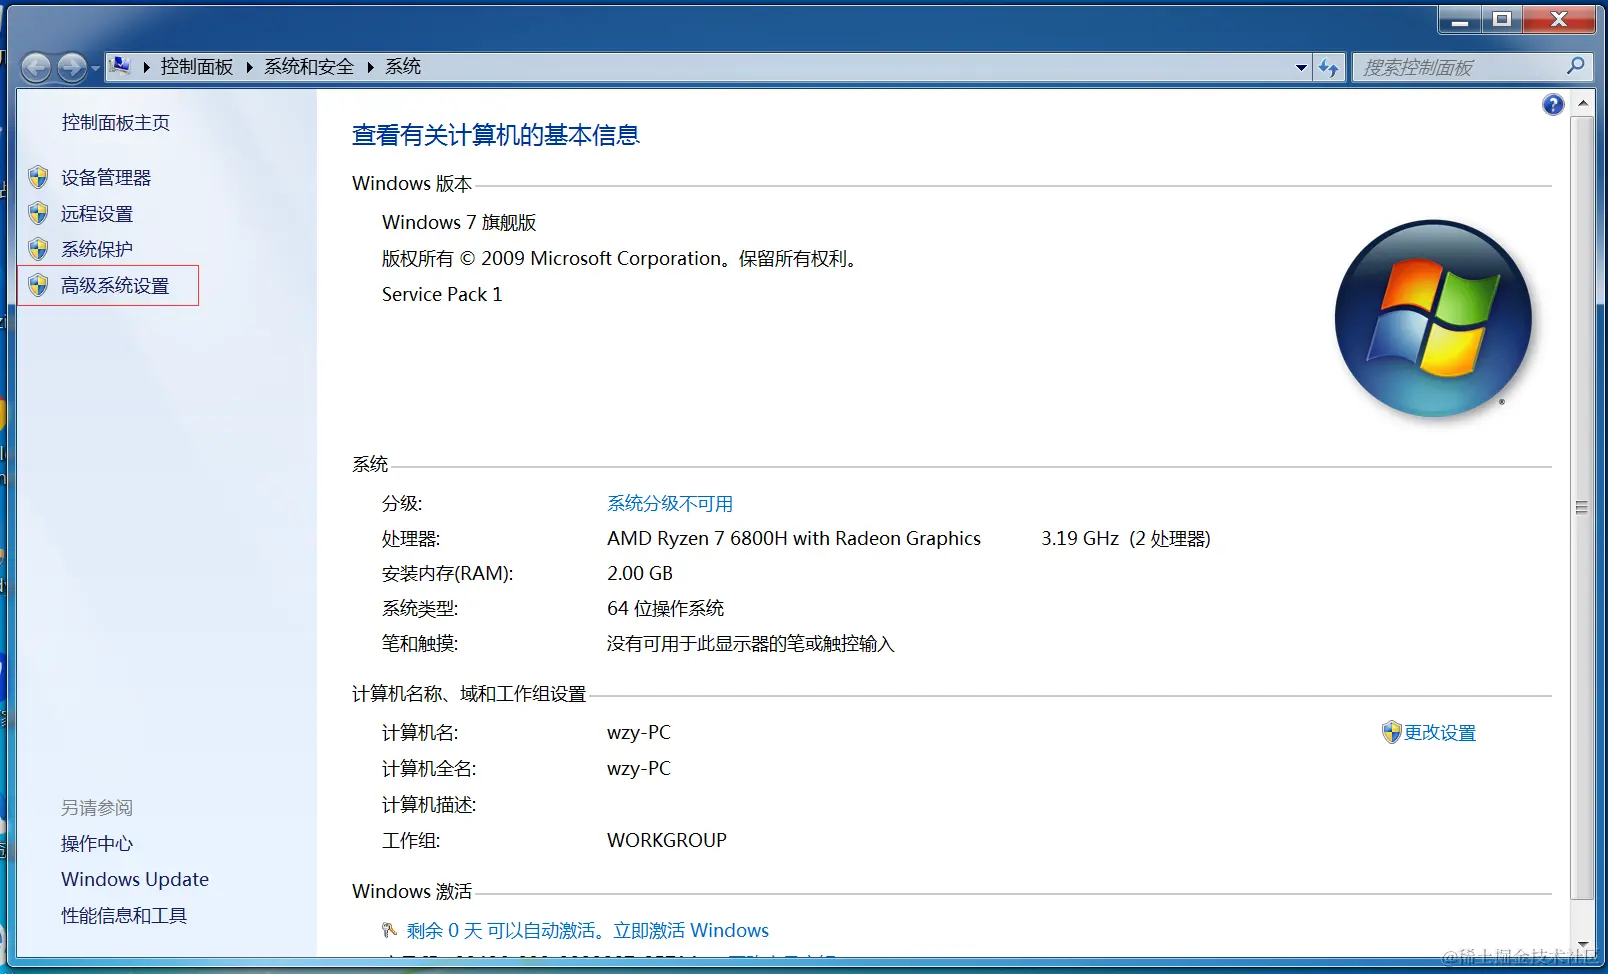The image size is (1608, 974).
Task: Click the 没有可用于此显示器的笔或触控输入 text
Action: click(750, 643)
